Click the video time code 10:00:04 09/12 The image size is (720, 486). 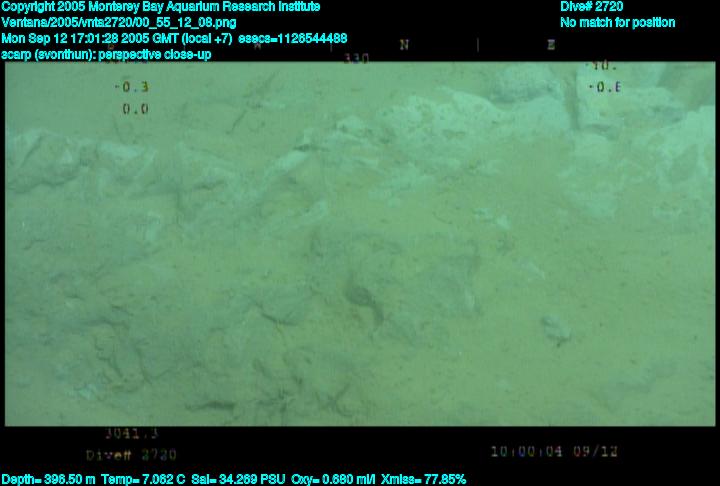tap(554, 452)
